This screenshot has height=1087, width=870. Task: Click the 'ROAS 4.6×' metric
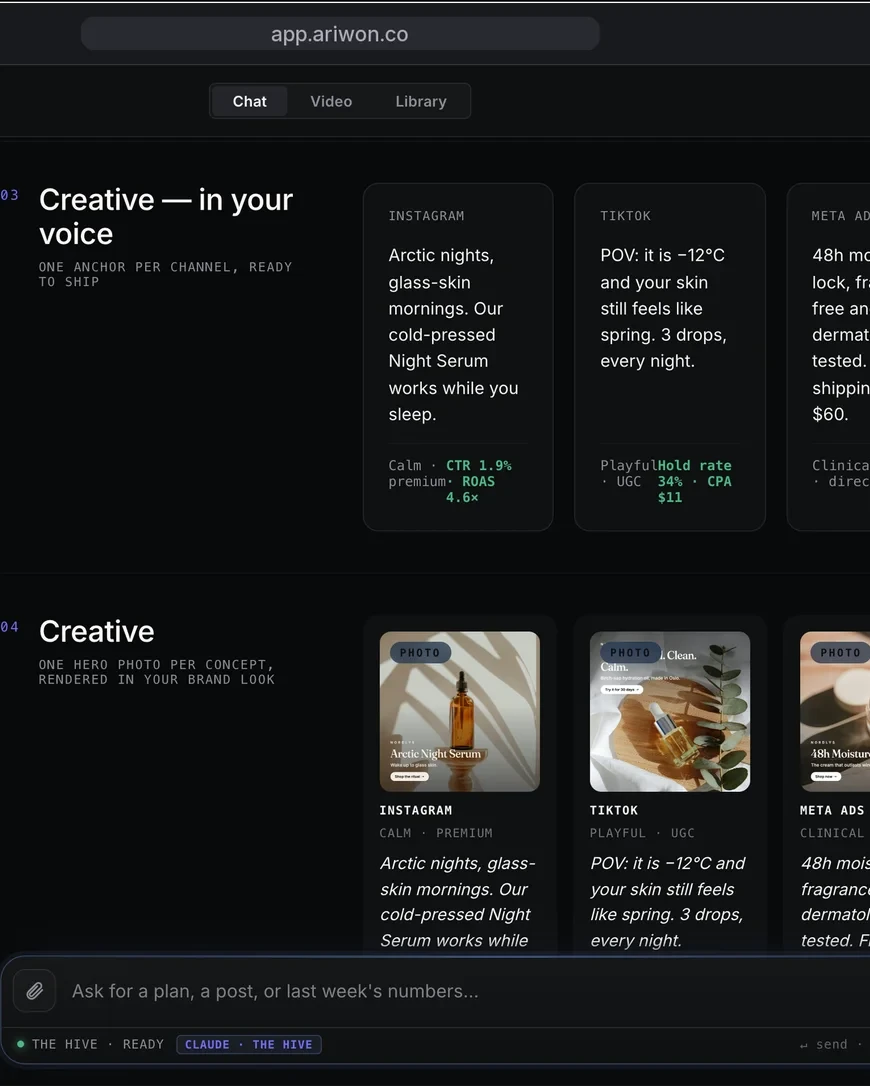point(471,489)
